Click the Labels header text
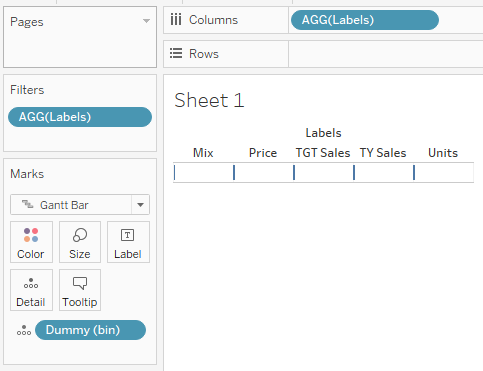483x371 pixels. pyautogui.click(x=323, y=133)
